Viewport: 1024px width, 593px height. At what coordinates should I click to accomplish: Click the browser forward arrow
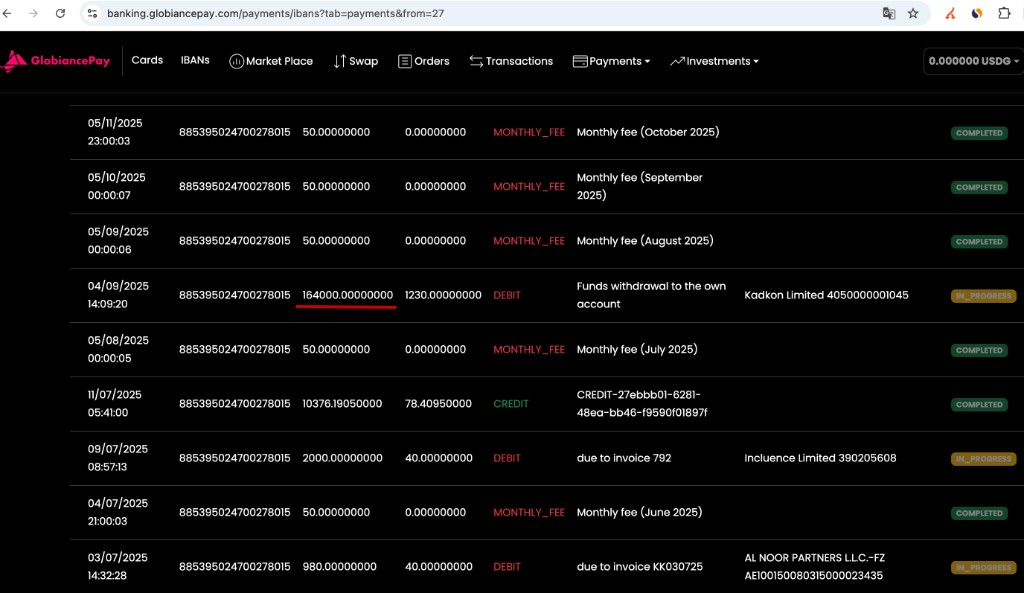coord(33,13)
